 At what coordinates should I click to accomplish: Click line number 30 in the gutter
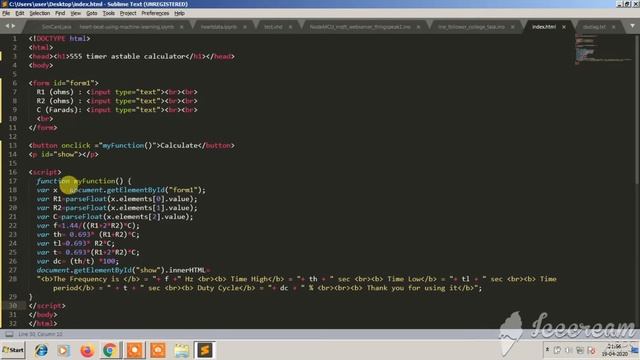(x=13, y=306)
